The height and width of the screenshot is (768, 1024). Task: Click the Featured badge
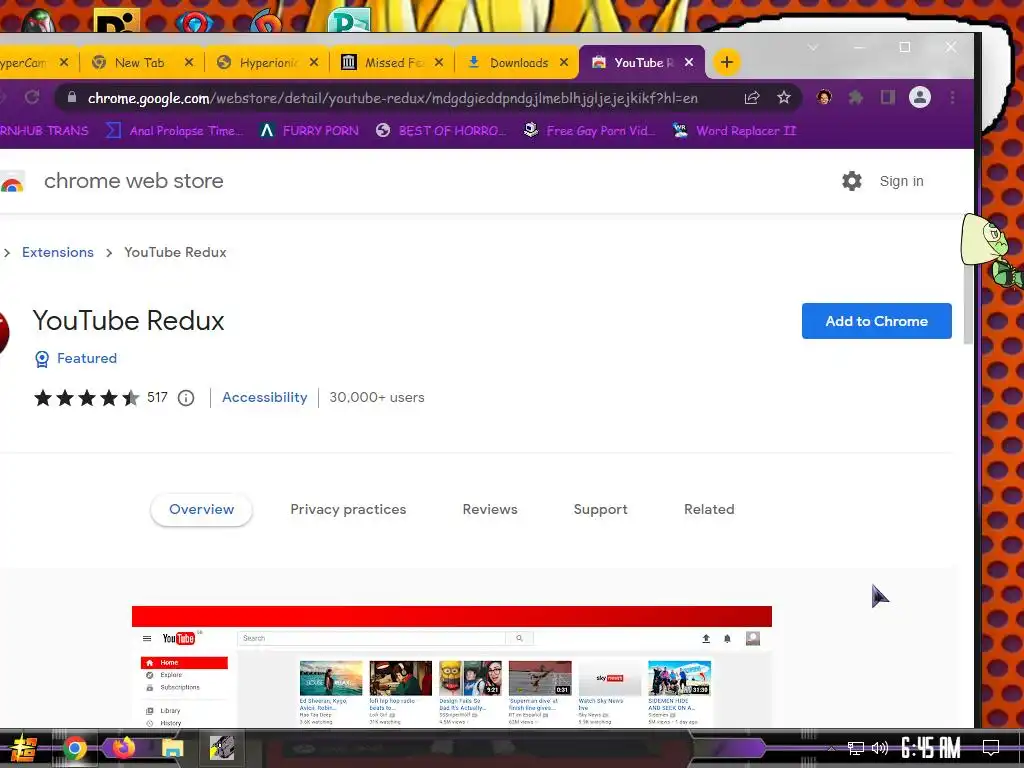[x=76, y=359]
